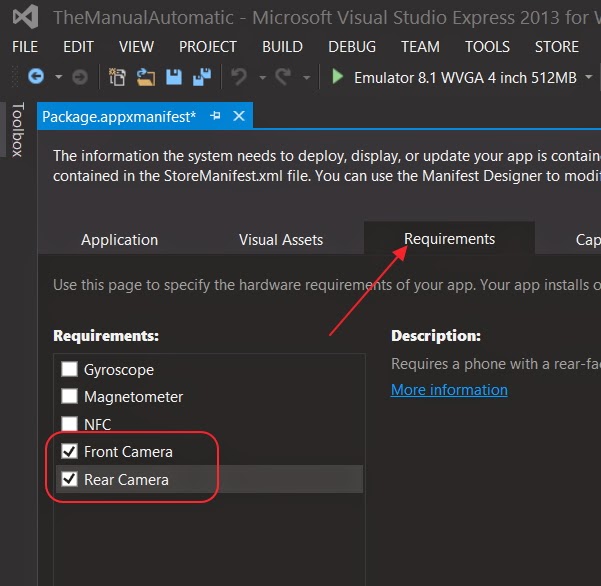601x586 pixels.
Task: Pin the Package.appxmanifest tab
Action: tap(215, 115)
